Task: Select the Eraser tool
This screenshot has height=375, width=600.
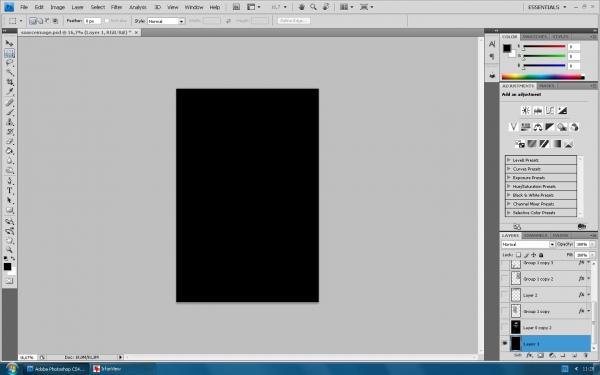Action: 10,142
